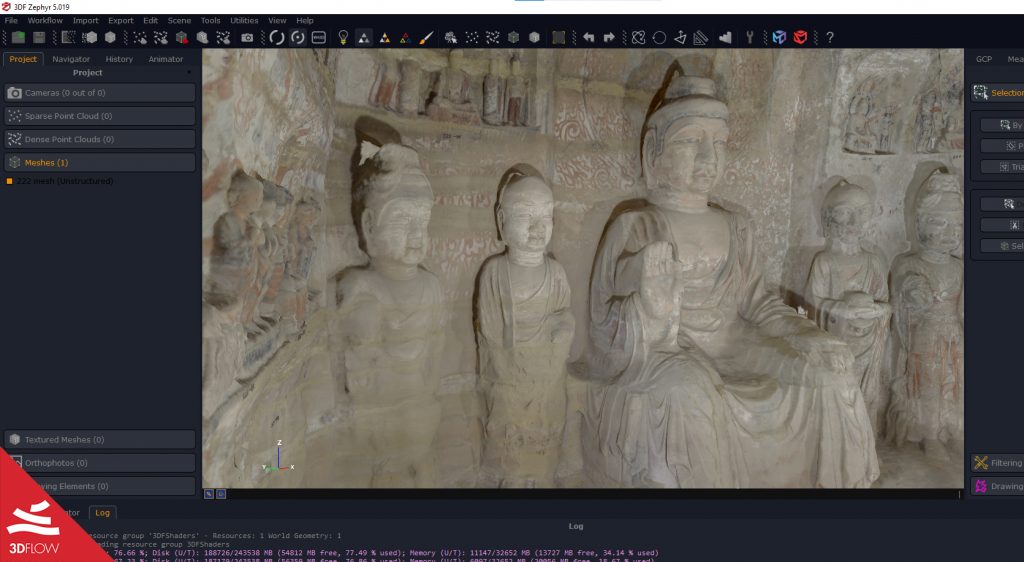
Task: Click the red cube logo icon
Action: tap(800, 37)
